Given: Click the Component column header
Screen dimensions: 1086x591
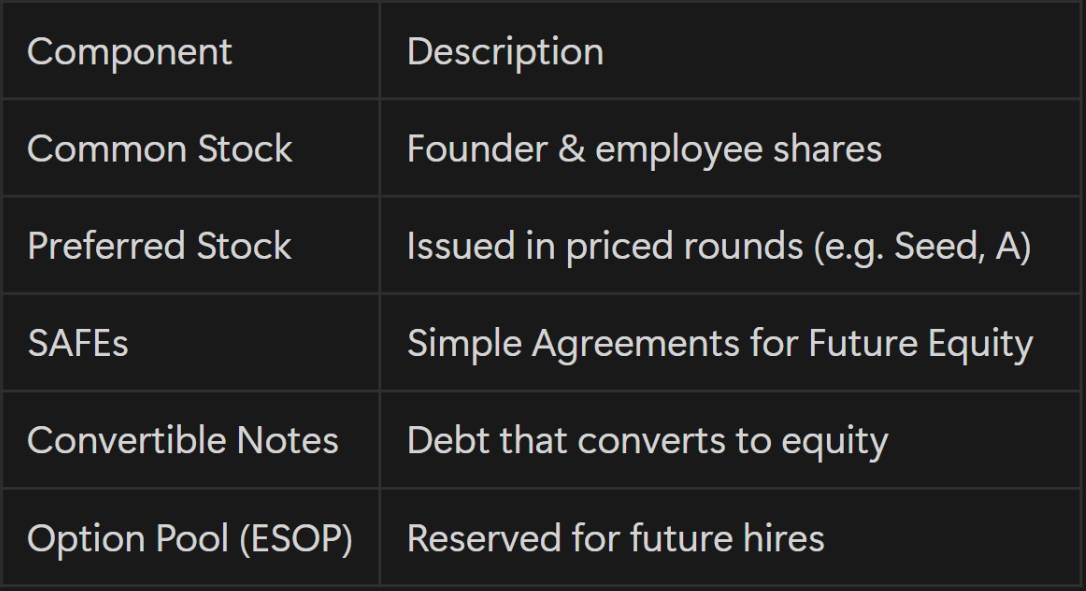Looking at the screenshot, I should [130, 52].
